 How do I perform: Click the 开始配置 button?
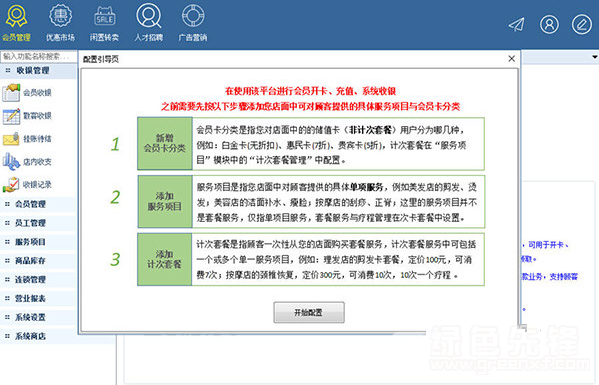309,312
